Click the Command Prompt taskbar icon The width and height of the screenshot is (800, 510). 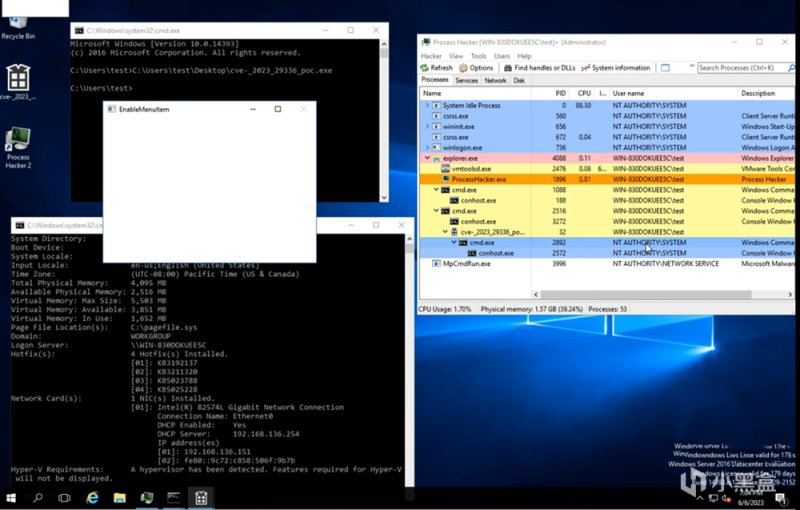click(x=173, y=498)
